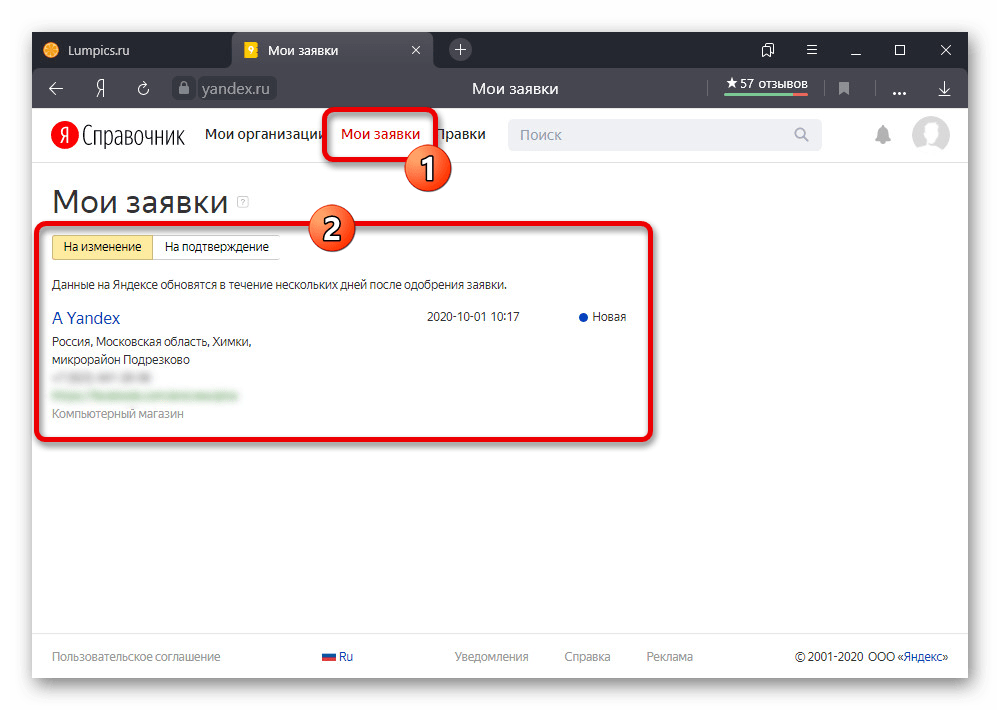Open a new tab with the plus button
The image size is (1000, 710).
point(459,50)
